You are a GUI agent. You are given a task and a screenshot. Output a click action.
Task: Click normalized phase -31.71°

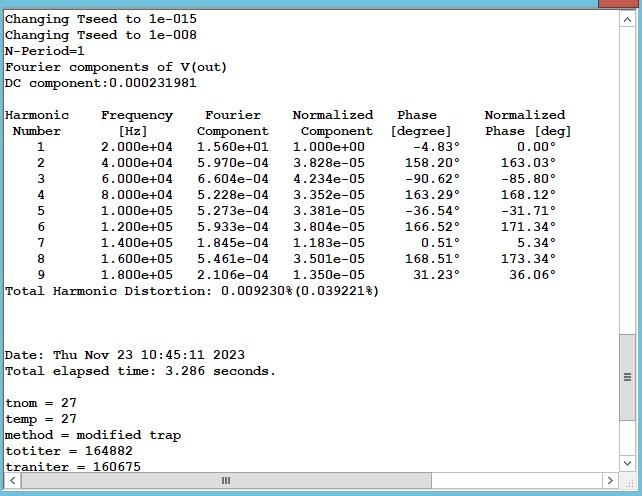(x=529, y=211)
